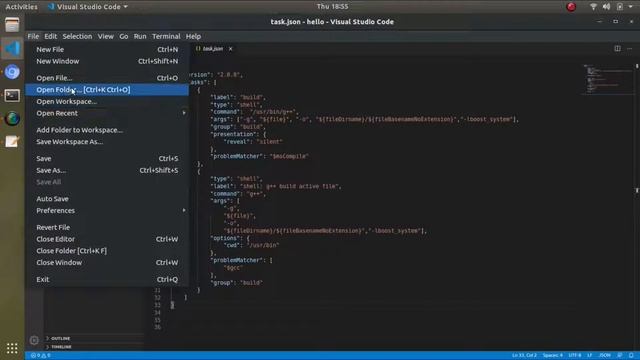Open the Help menu
The image size is (640, 360).
pyautogui.click(x=193, y=36)
